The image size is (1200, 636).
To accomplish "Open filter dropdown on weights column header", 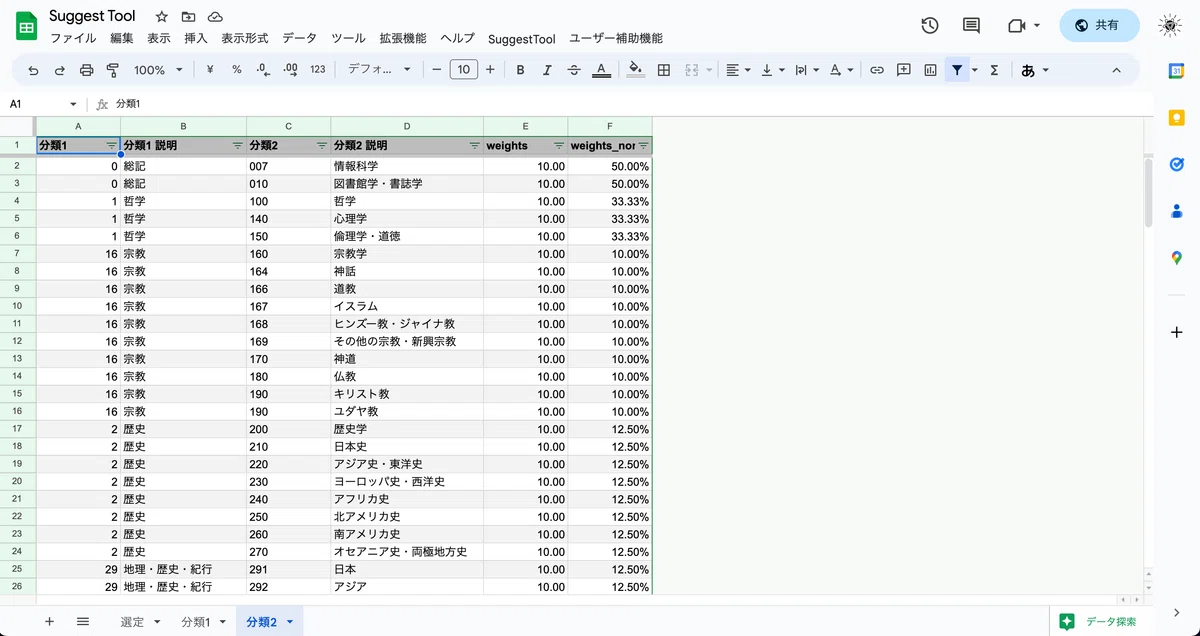I will coord(559,146).
